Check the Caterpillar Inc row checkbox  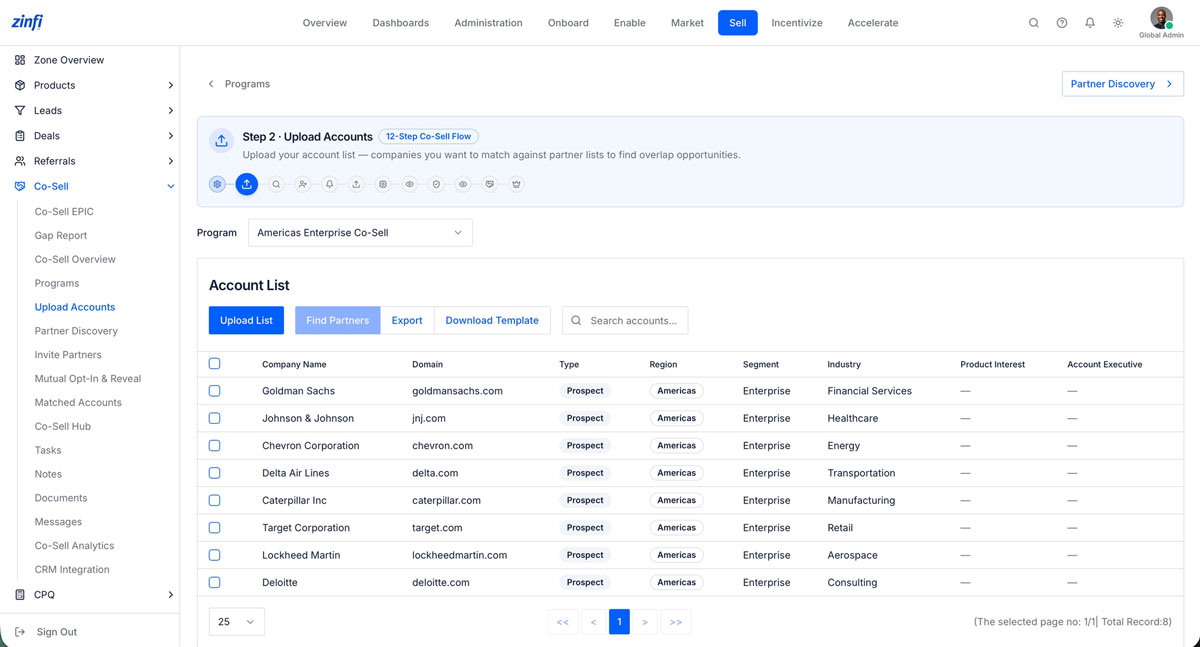[x=214, y=500]
